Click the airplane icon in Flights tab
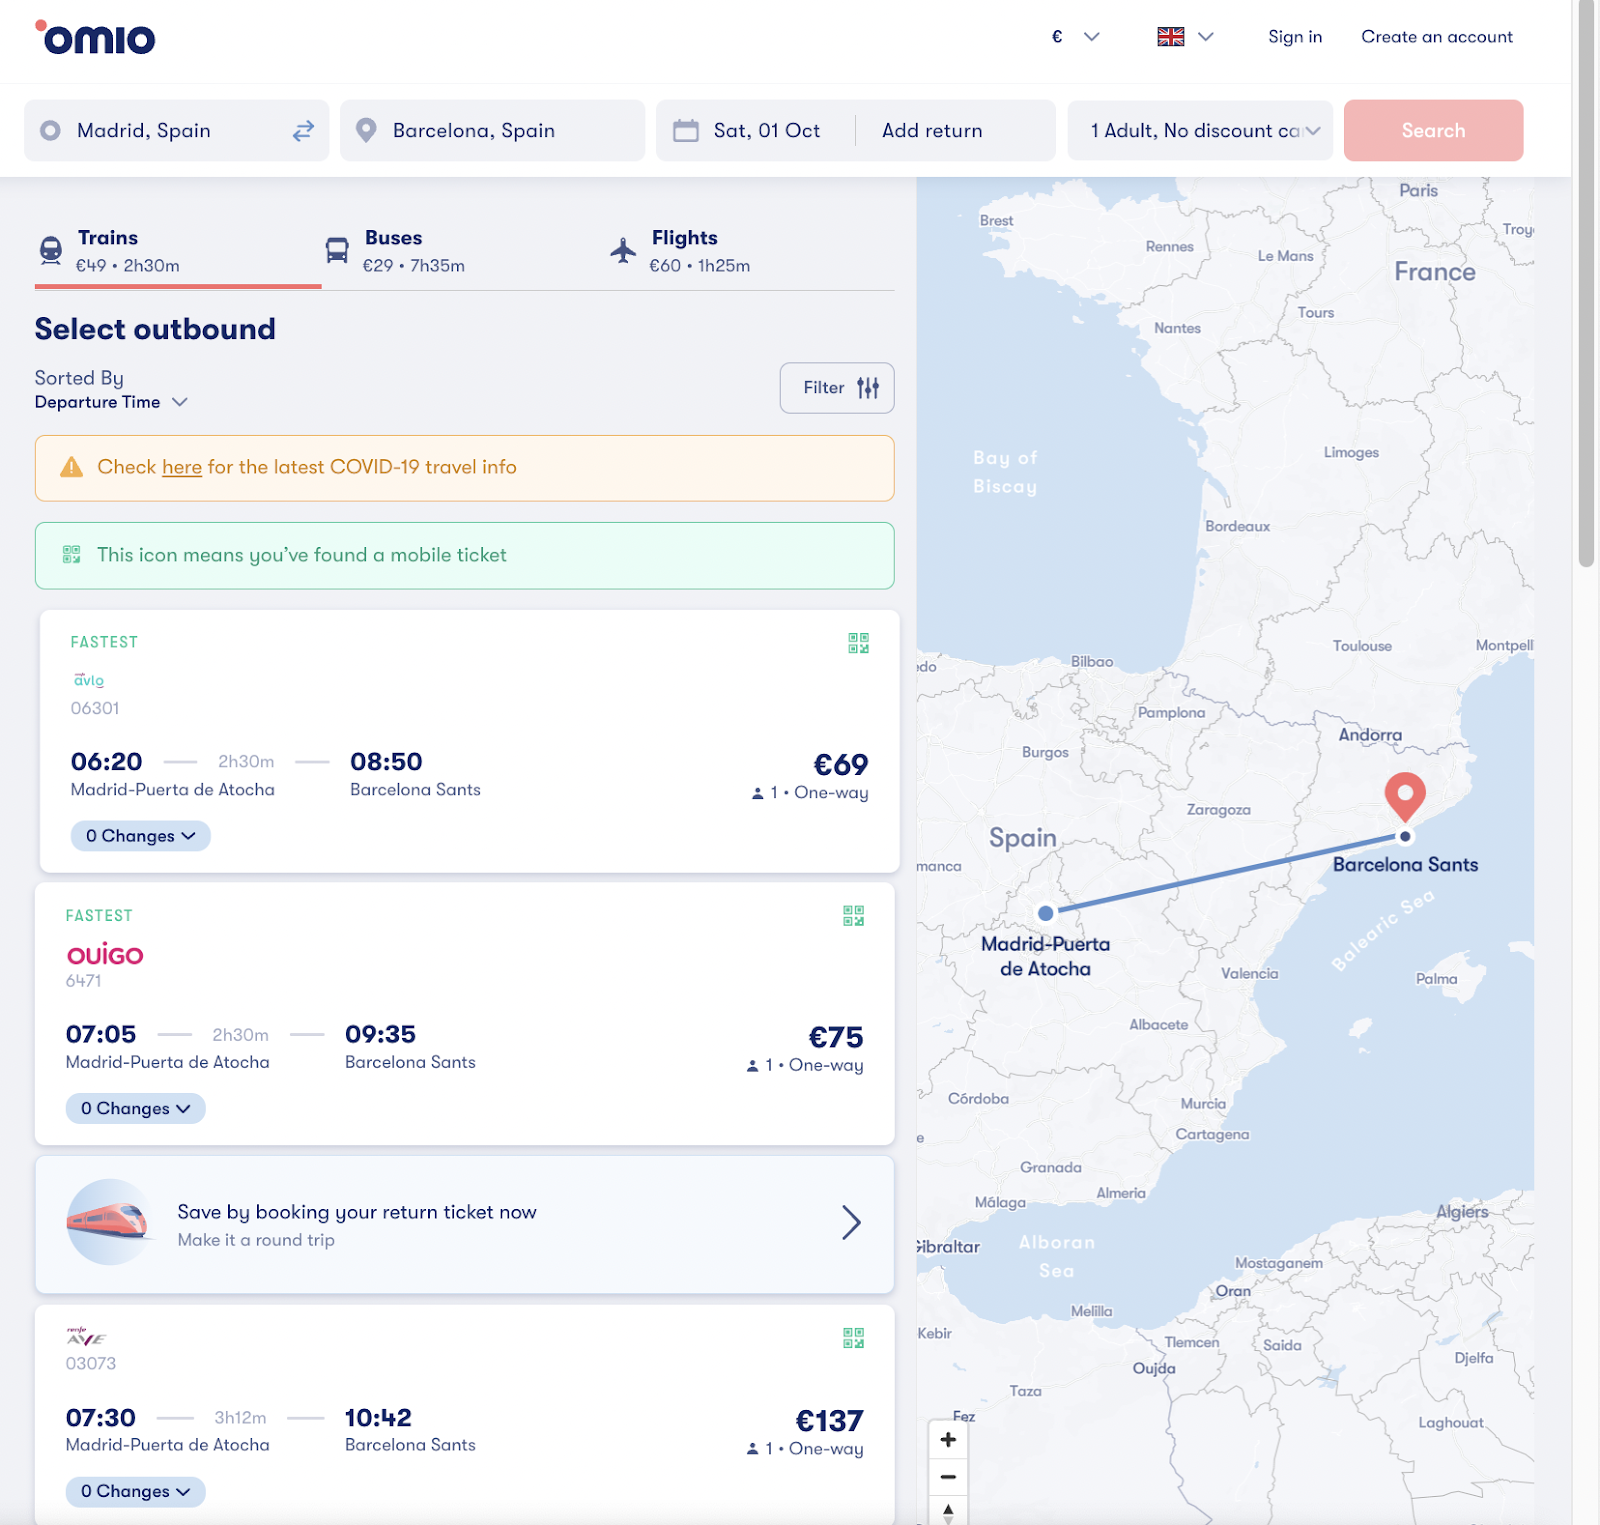The width and height of the screenshot is (1600, 1525). point(623,250)
